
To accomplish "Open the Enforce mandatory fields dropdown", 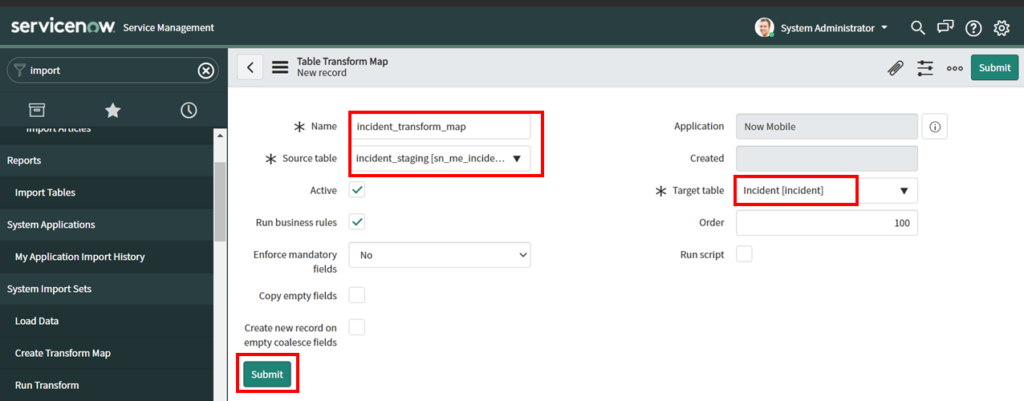I will [439, 255].
